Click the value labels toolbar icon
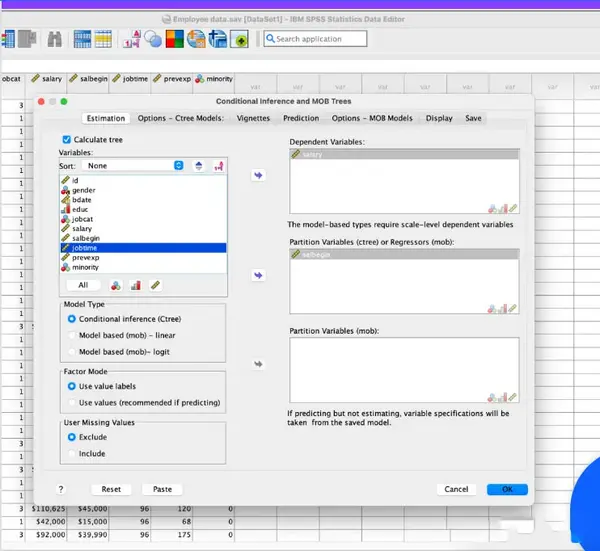Viewport: 600px width, 551px height. pyautogui.click(x=132, y=39)
